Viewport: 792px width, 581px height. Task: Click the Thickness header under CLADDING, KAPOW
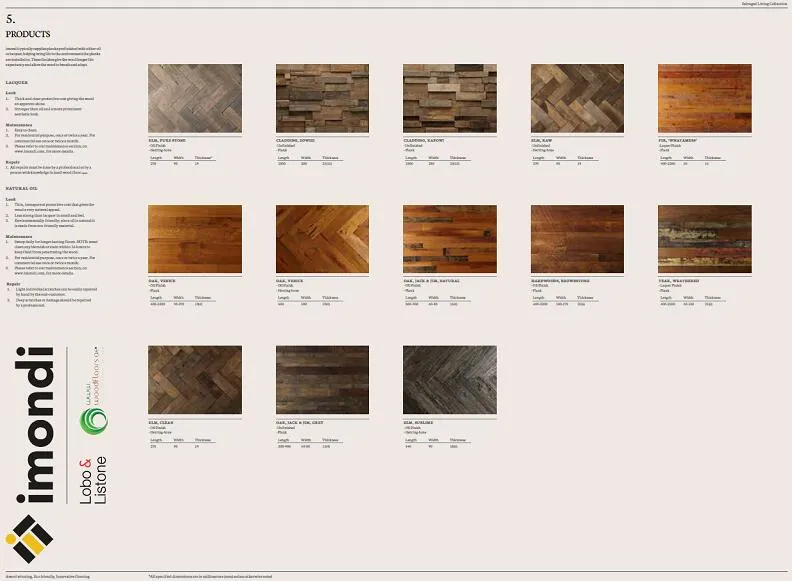click(458, 158)
